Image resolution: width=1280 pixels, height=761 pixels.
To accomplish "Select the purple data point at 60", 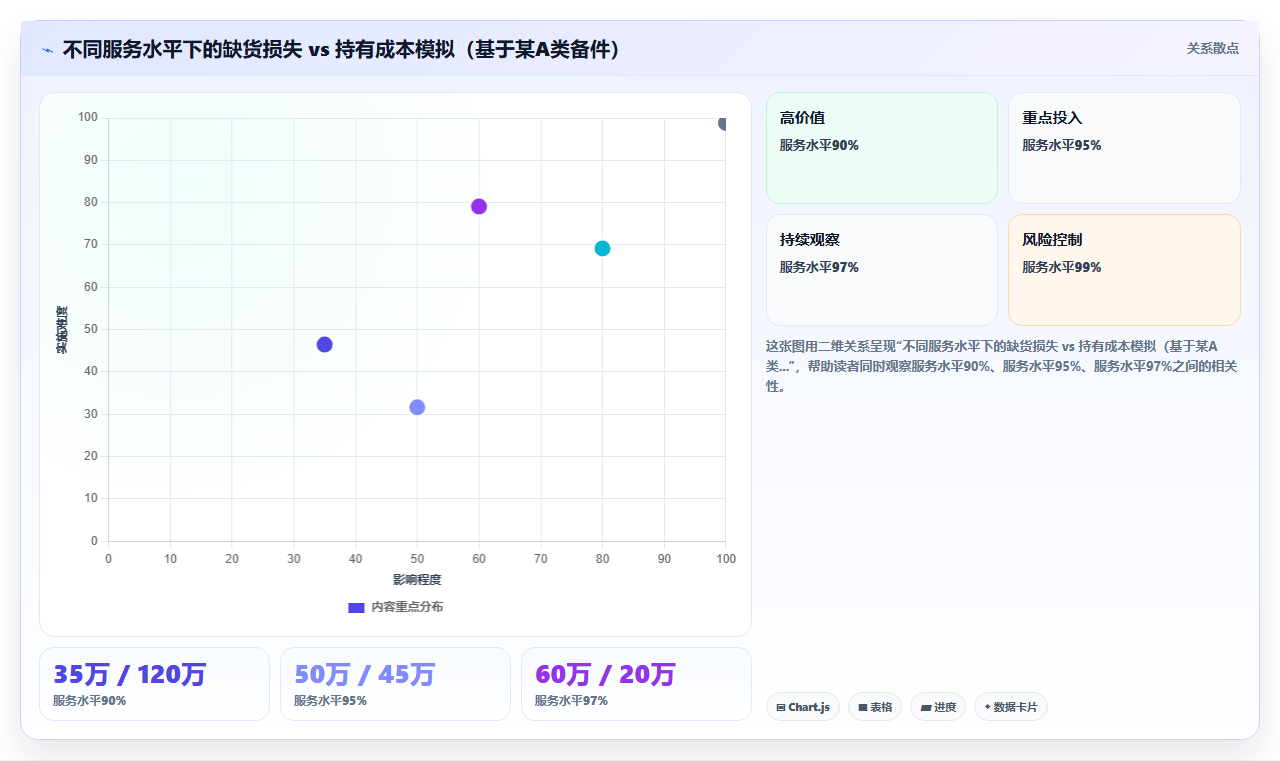I will click(x=479, y=206).
